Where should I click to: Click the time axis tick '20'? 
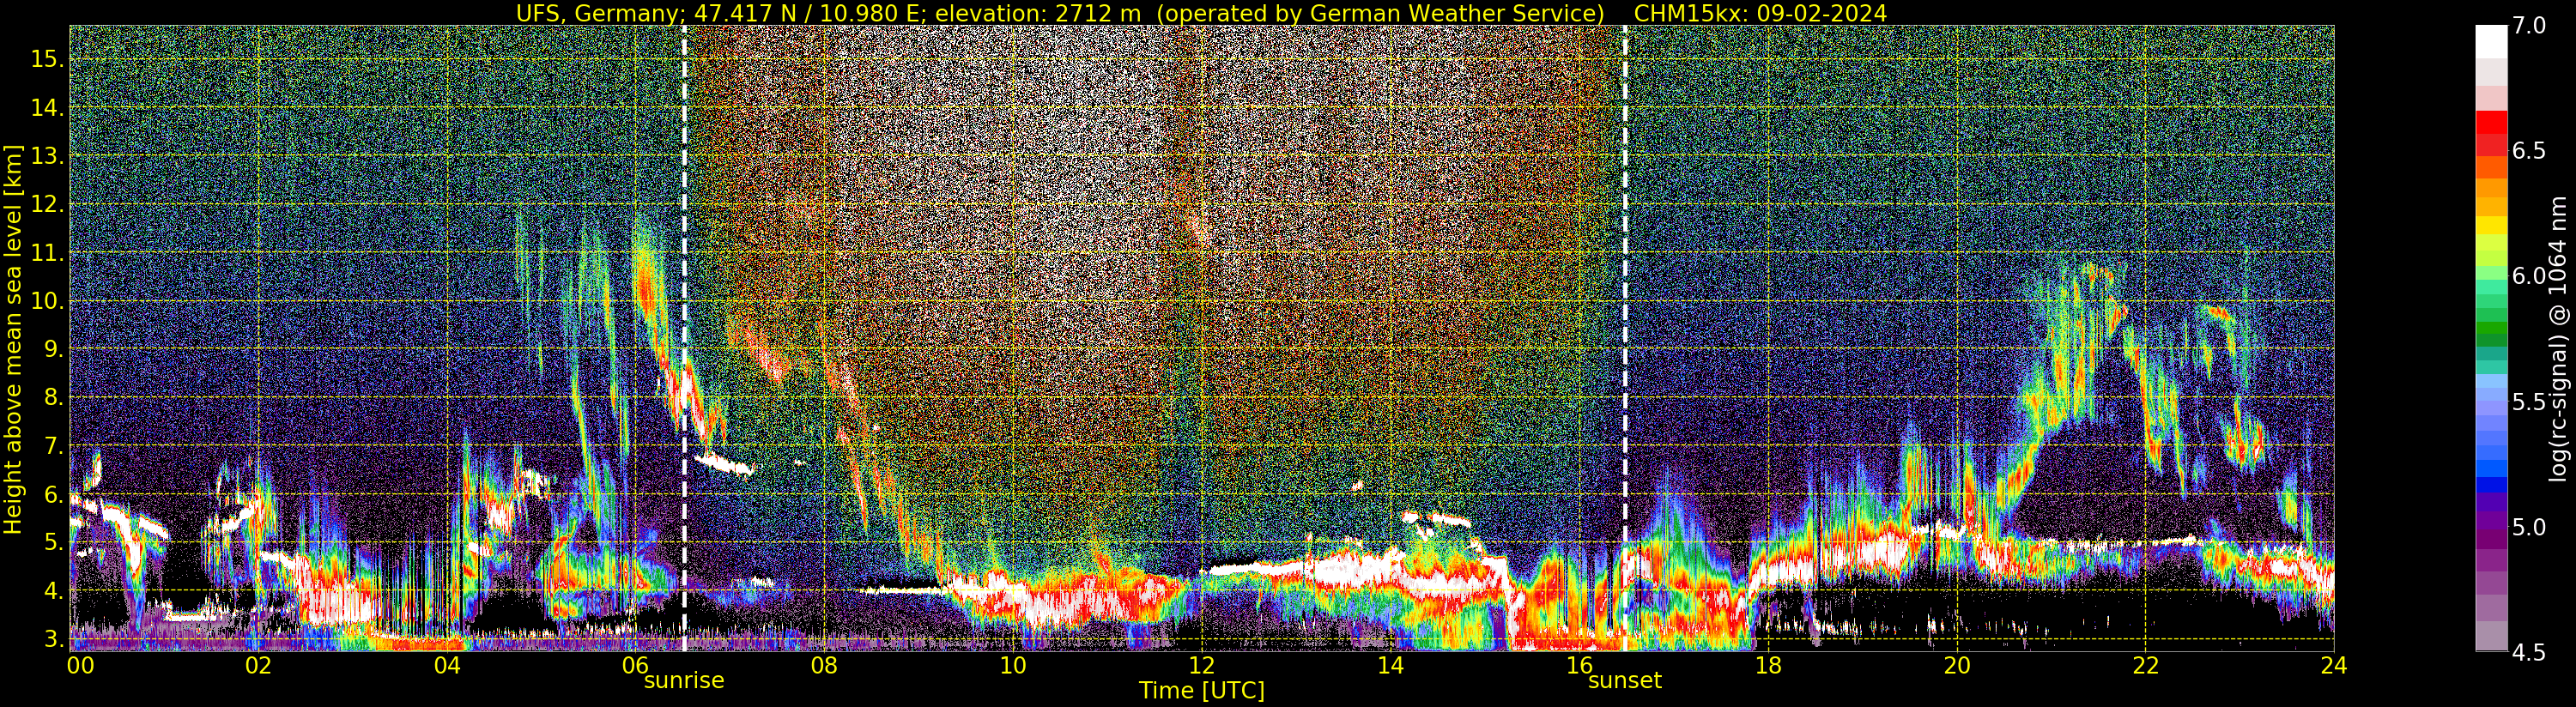point(1956,666)
